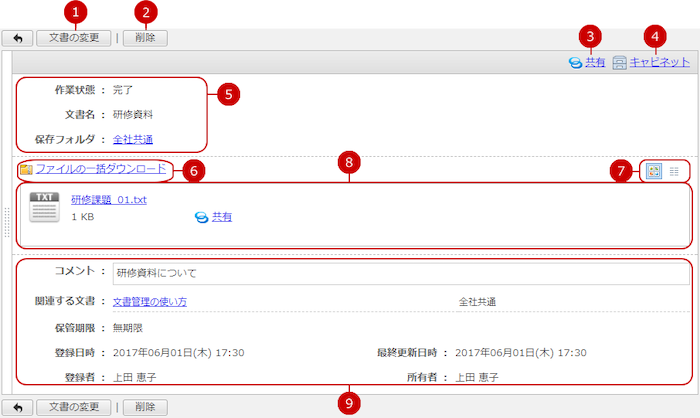Click the share icon in the file row
The width and height of the screenshot is (700, 418).
point(201,216)
